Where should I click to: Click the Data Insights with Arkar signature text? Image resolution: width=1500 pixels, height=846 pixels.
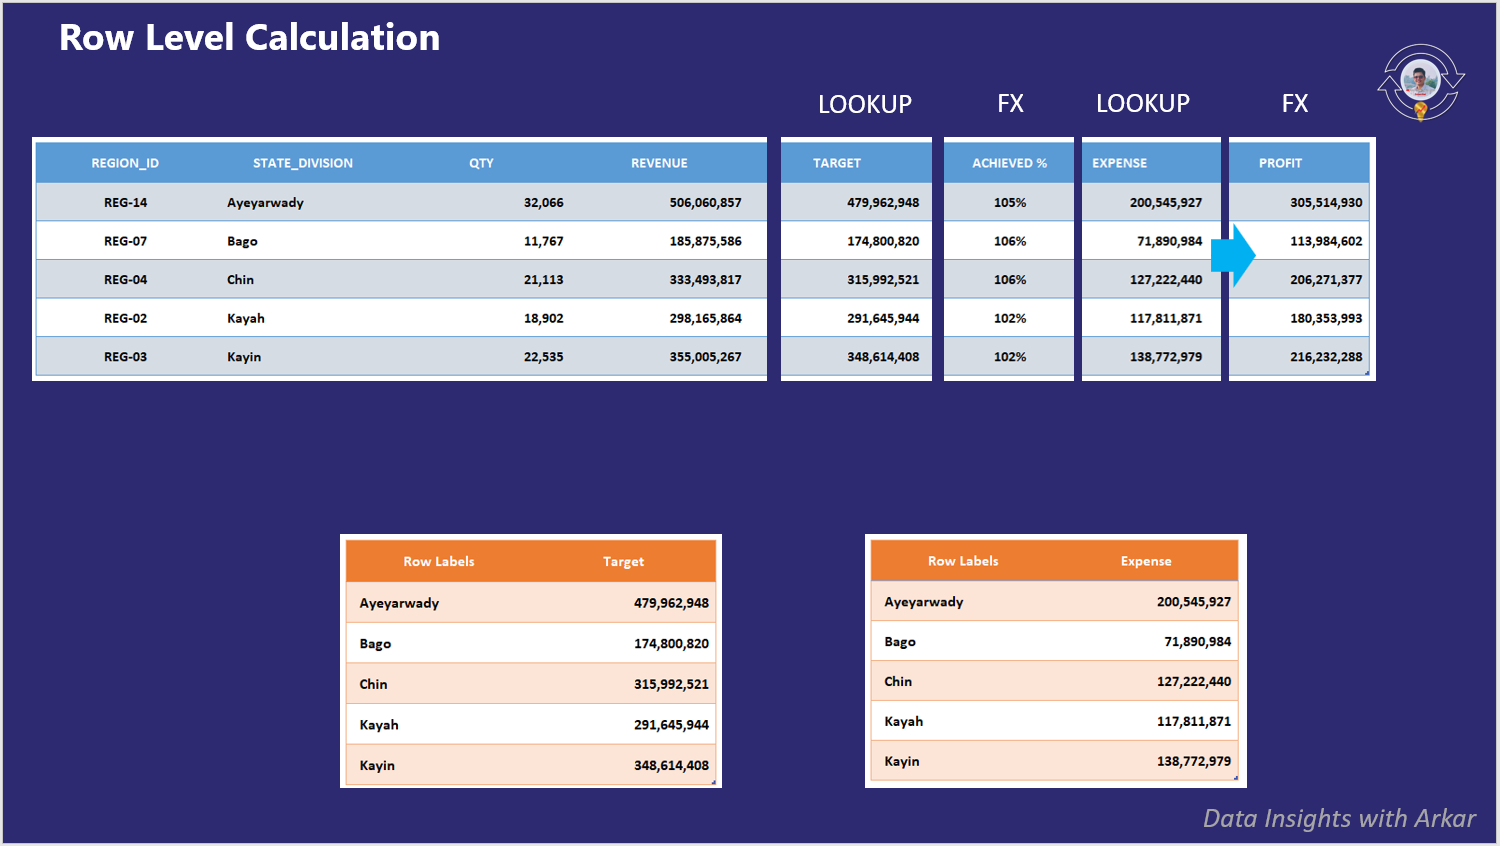[x=1340, y=818]
